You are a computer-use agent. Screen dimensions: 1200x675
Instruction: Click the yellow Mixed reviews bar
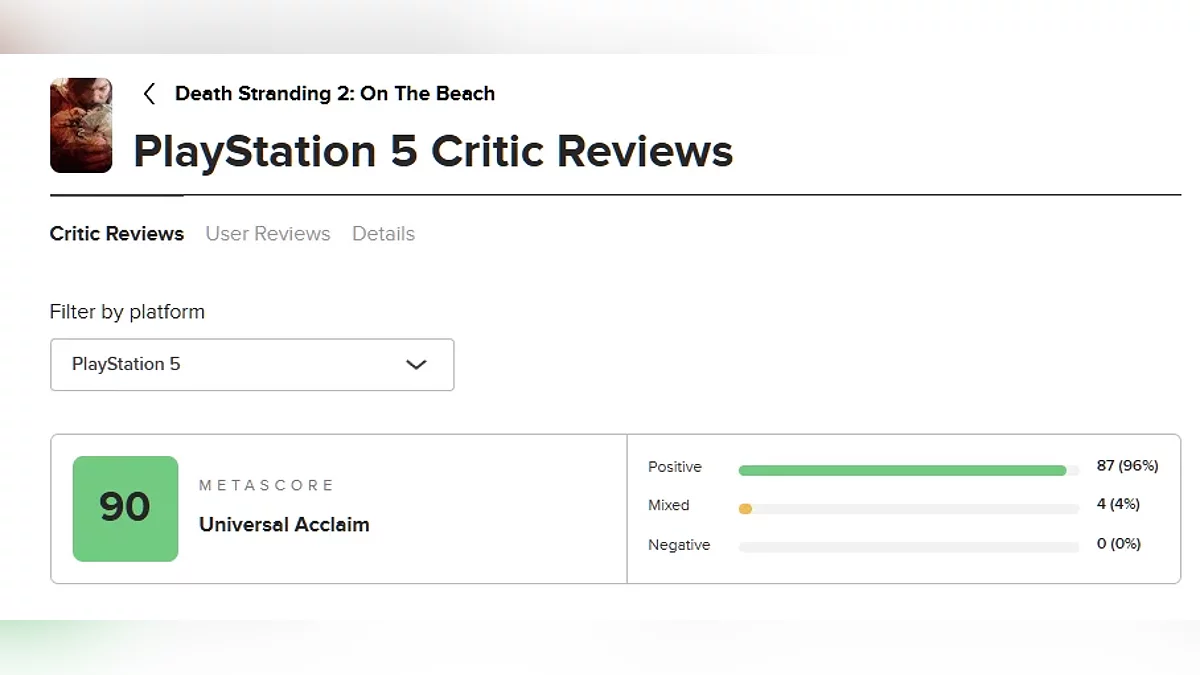745,509
